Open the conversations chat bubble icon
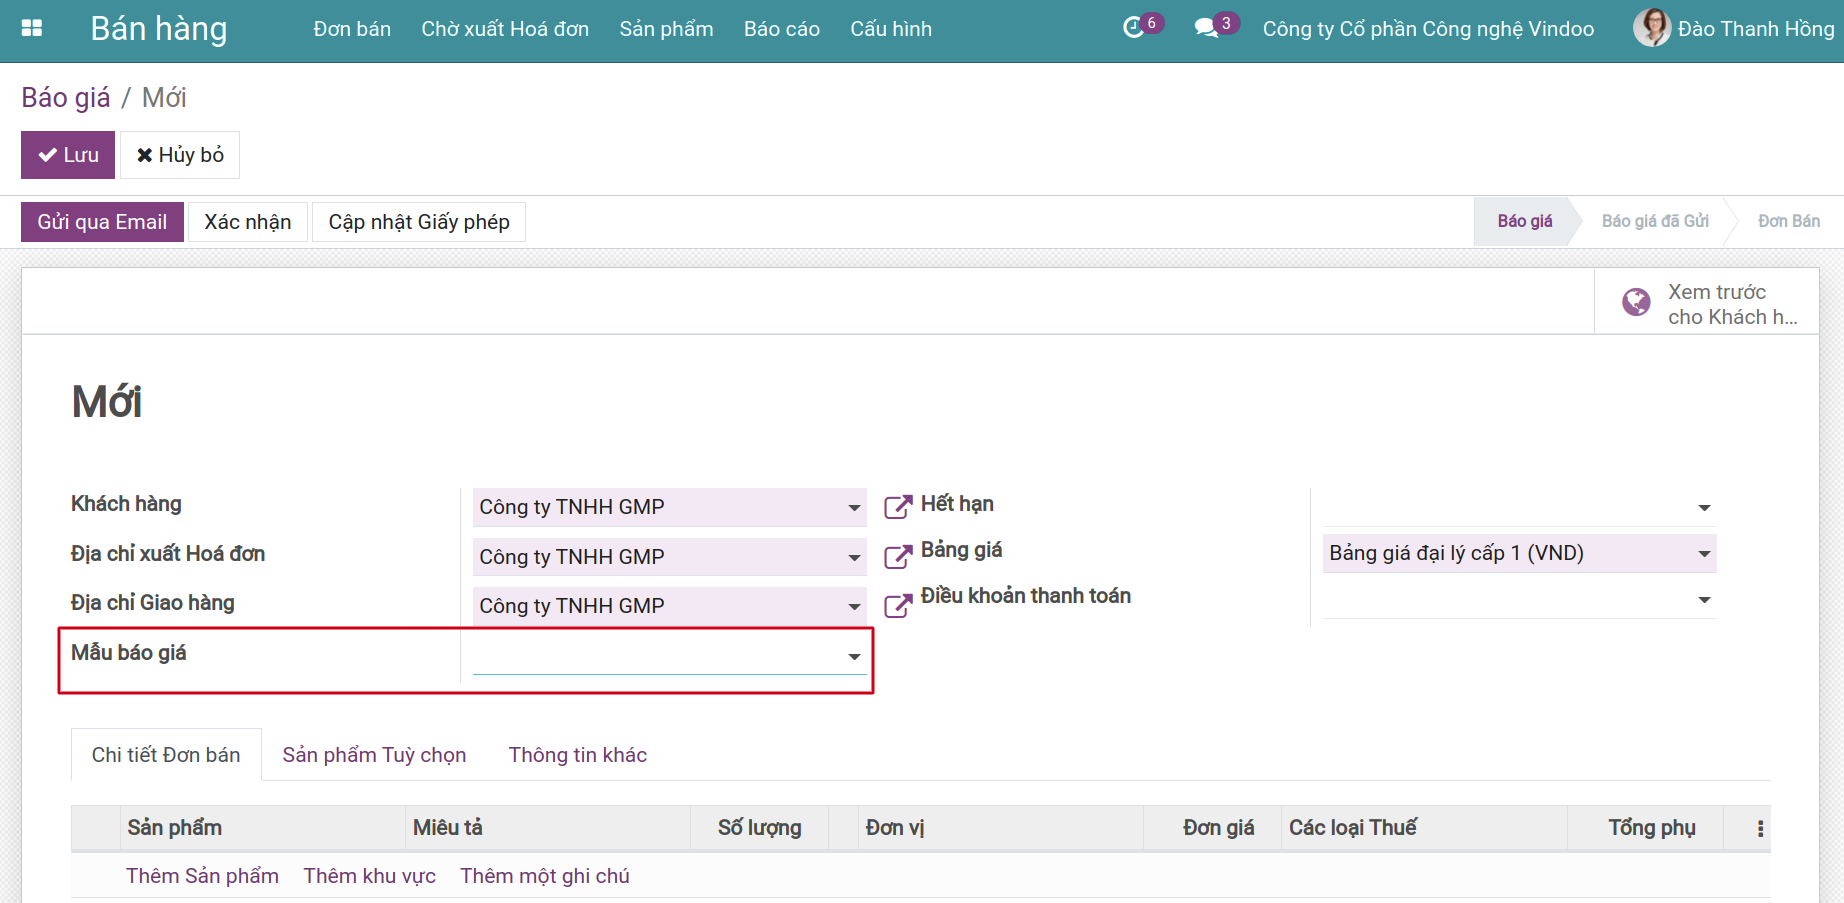Screen dimensions: 1844x903 tap(1206, 28)
